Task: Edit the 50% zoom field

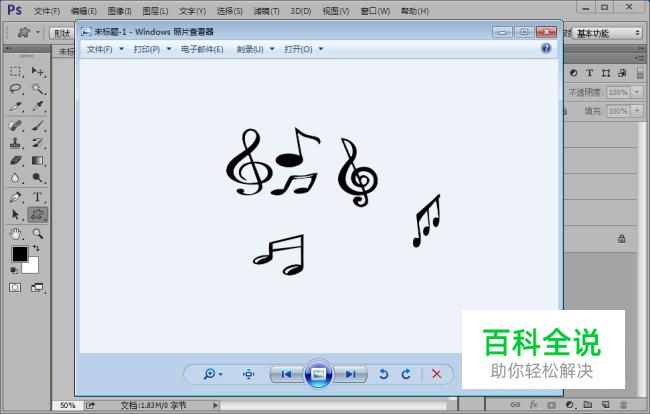Action: [68, 405]
